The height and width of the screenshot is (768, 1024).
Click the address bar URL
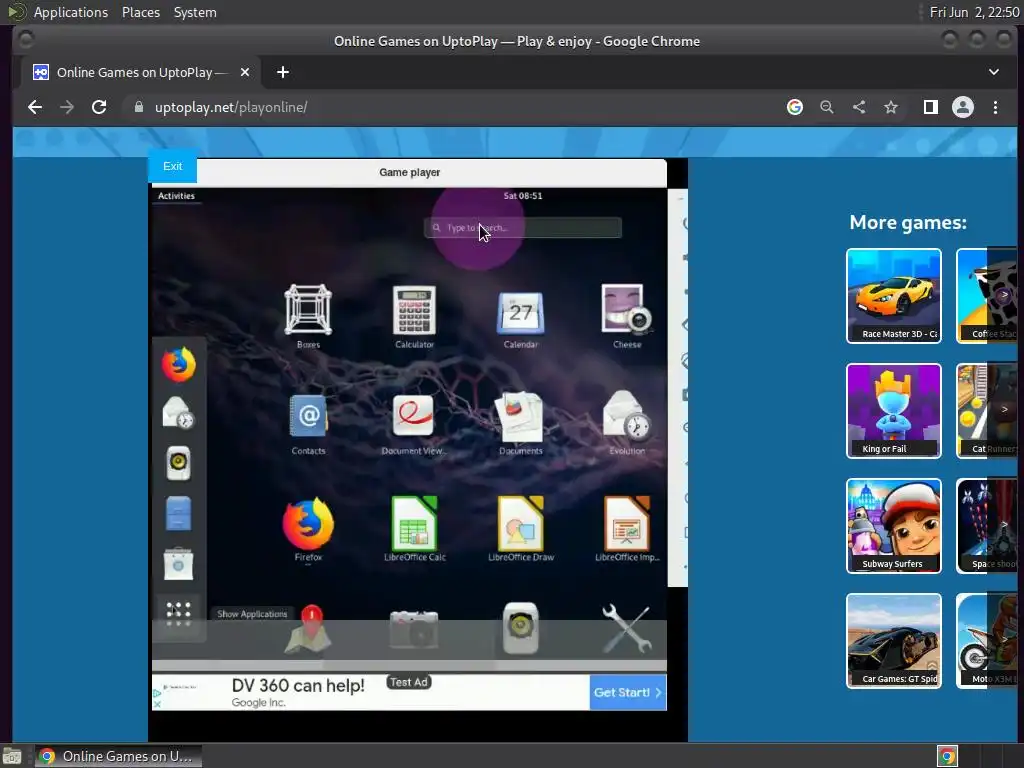[x=231, y=107]
